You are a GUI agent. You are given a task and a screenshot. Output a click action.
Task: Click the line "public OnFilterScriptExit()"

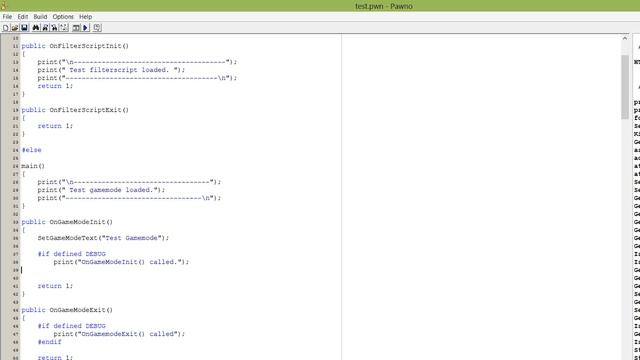[x=75, y=110]
